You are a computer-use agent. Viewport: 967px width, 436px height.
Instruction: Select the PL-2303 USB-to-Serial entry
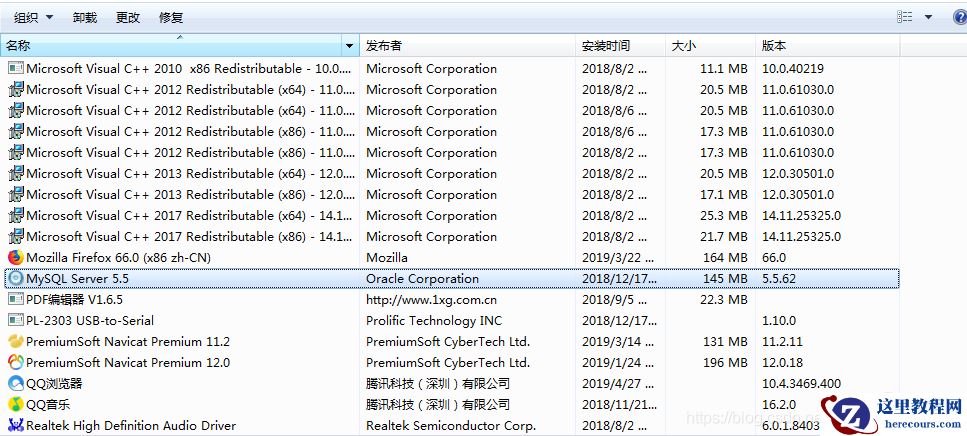coord(90,321)
